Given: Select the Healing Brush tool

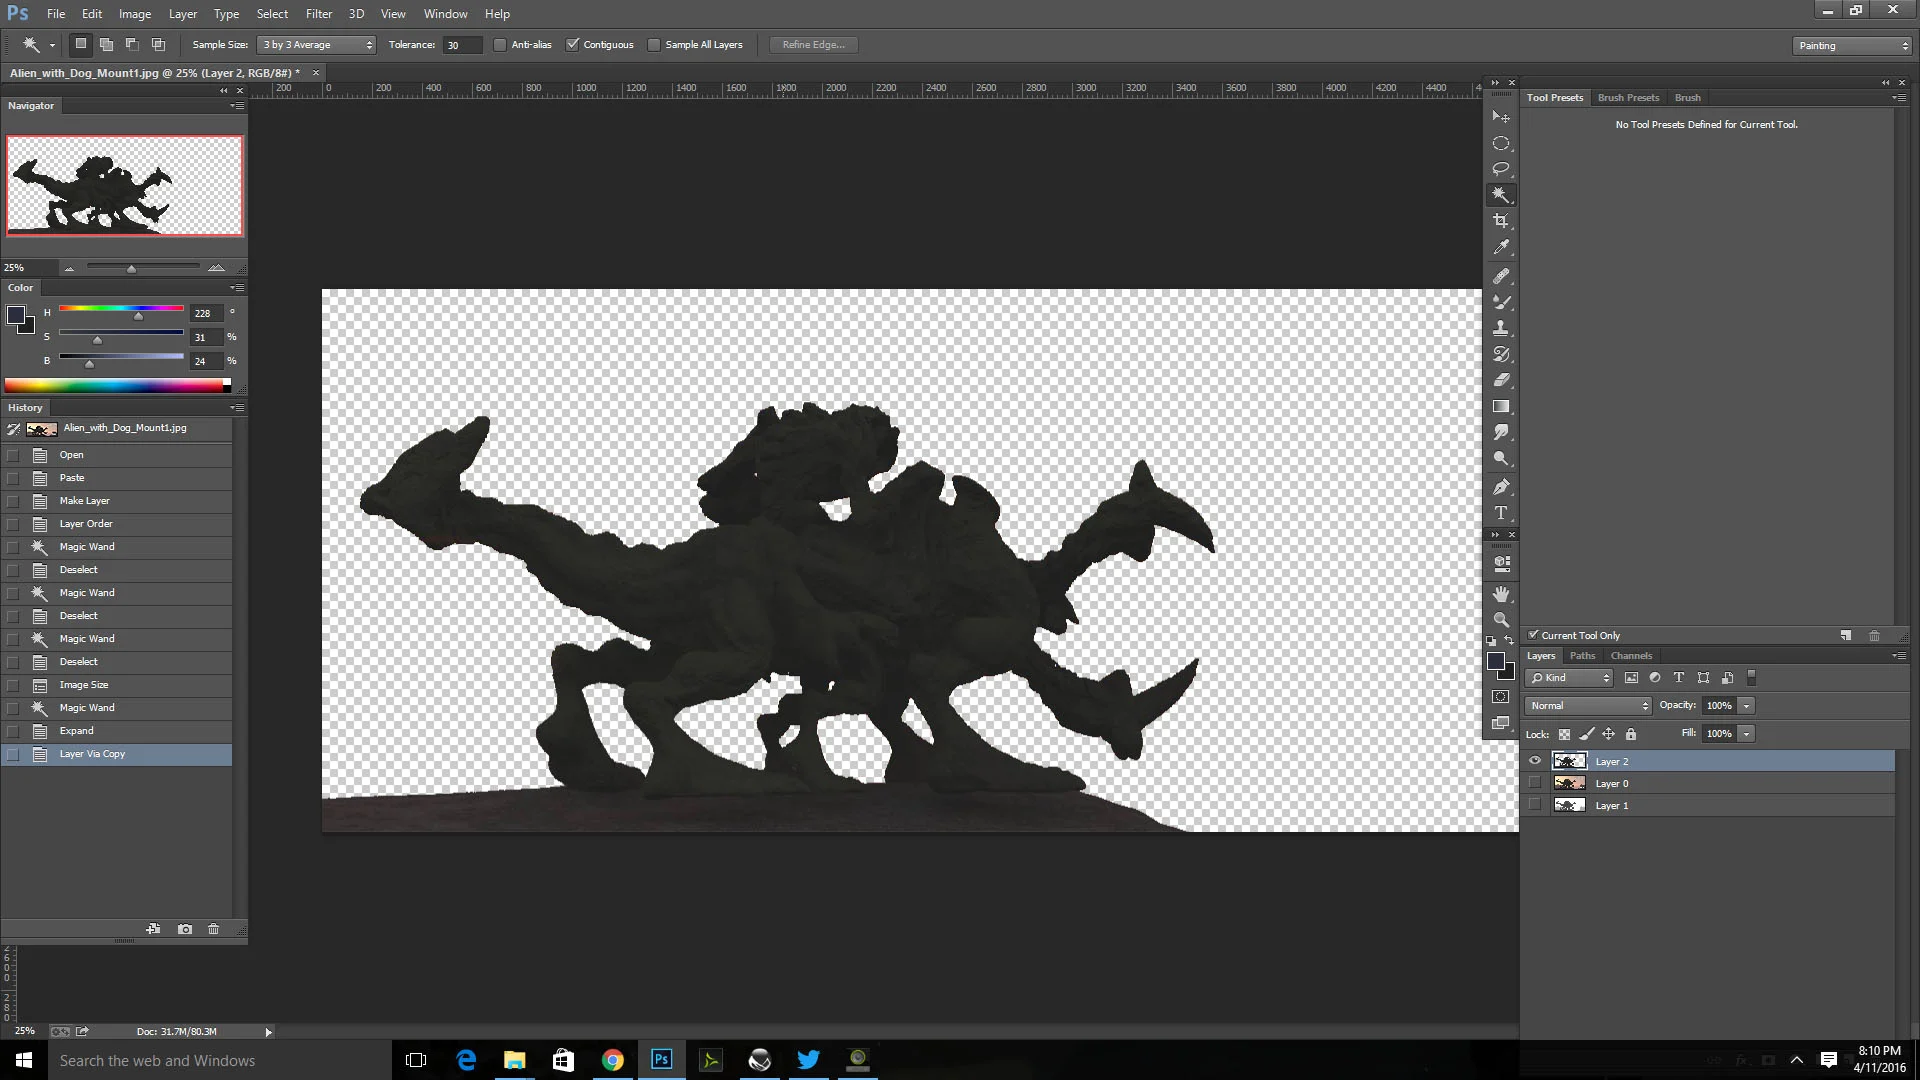Looking at the screenshot, I should 1501,276.
